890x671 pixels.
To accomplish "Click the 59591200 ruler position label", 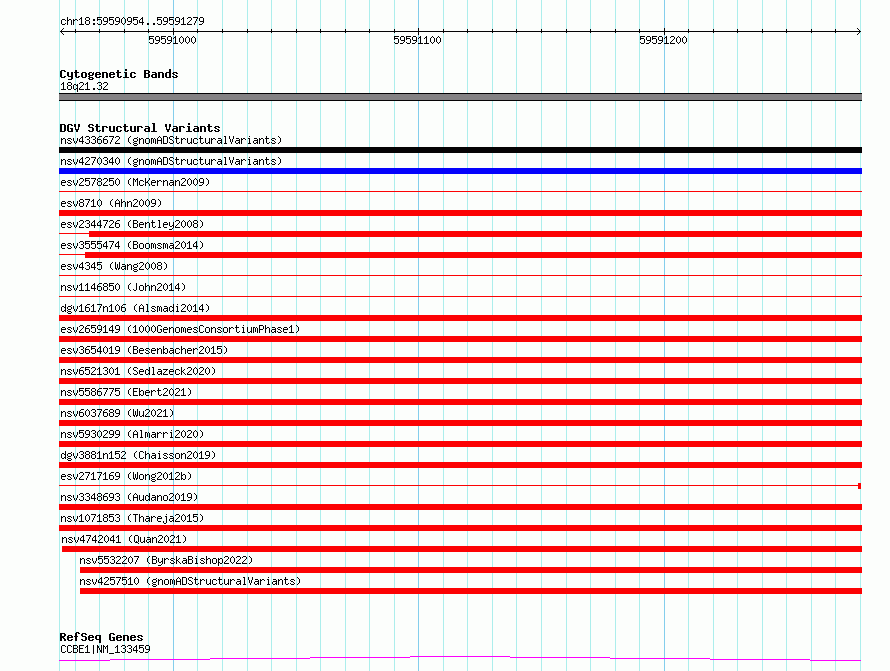I will (x=663, y=40).
